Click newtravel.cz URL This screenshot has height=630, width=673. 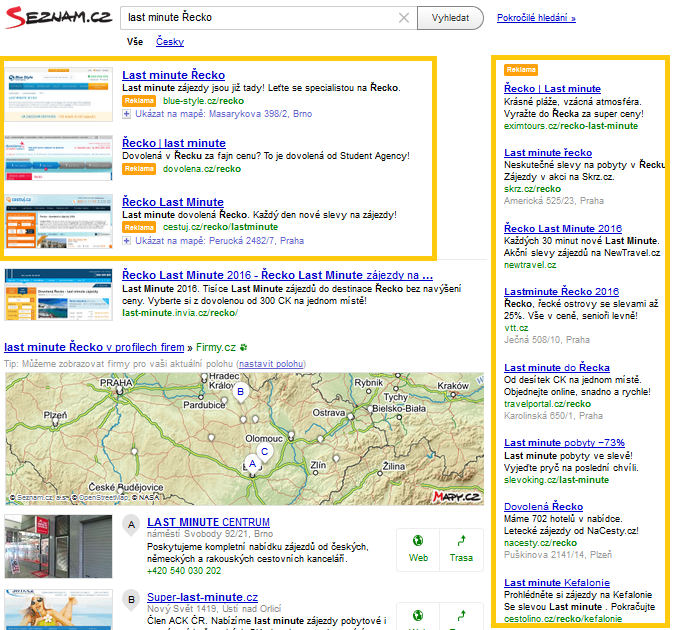coord(530,265)
